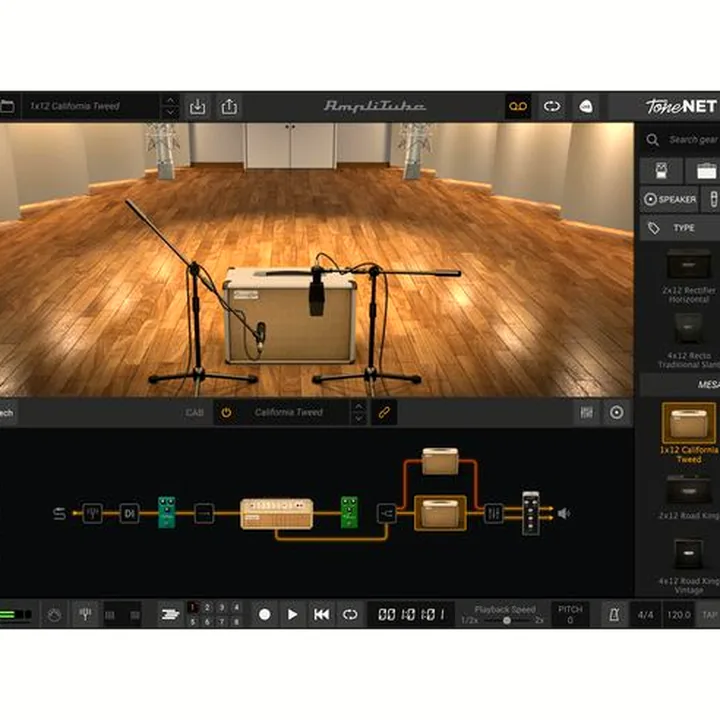Select the tuner block in signal chain
The image size is (720, 720).
pyautogui.click(x=92, y=513)
